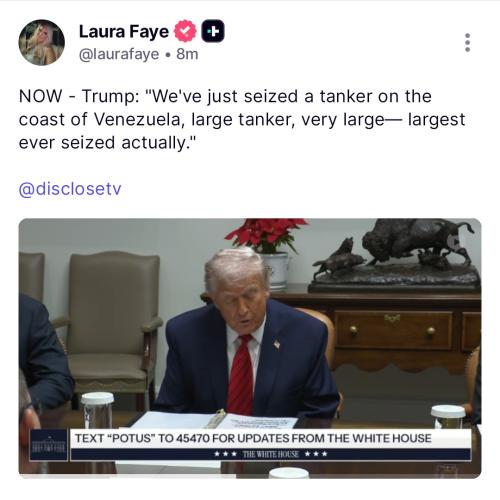This screenshot has width=500, height=500.
Task: Click the black plus subscriber badge
Action: [213, 31]
